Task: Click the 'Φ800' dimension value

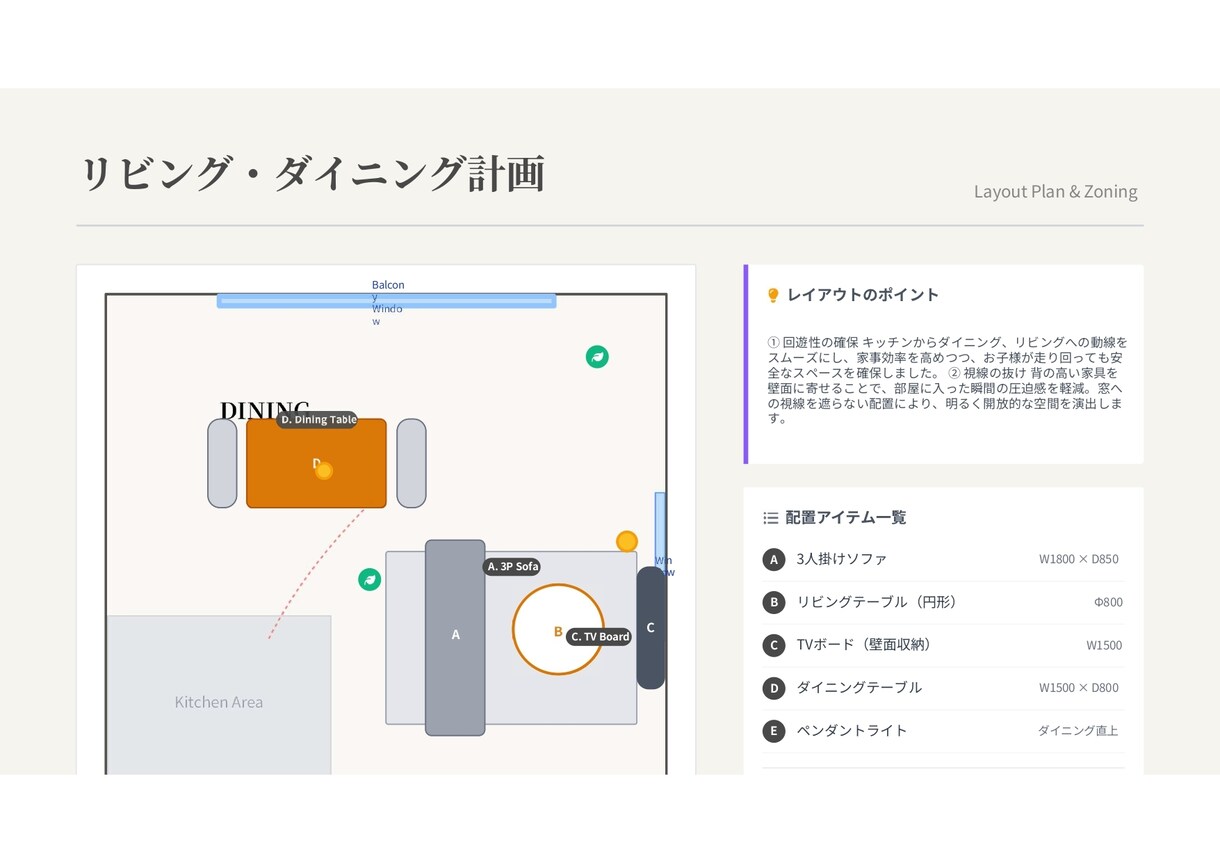Action: [1108, 602]
